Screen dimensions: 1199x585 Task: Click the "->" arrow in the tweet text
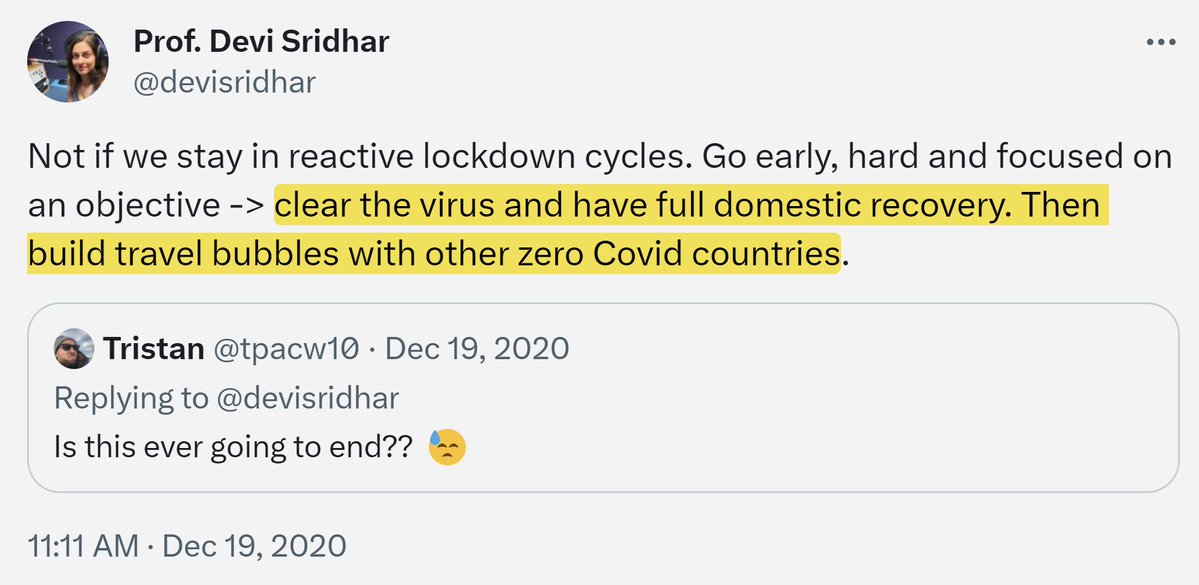pyautogui.click(x=245, y=208)
